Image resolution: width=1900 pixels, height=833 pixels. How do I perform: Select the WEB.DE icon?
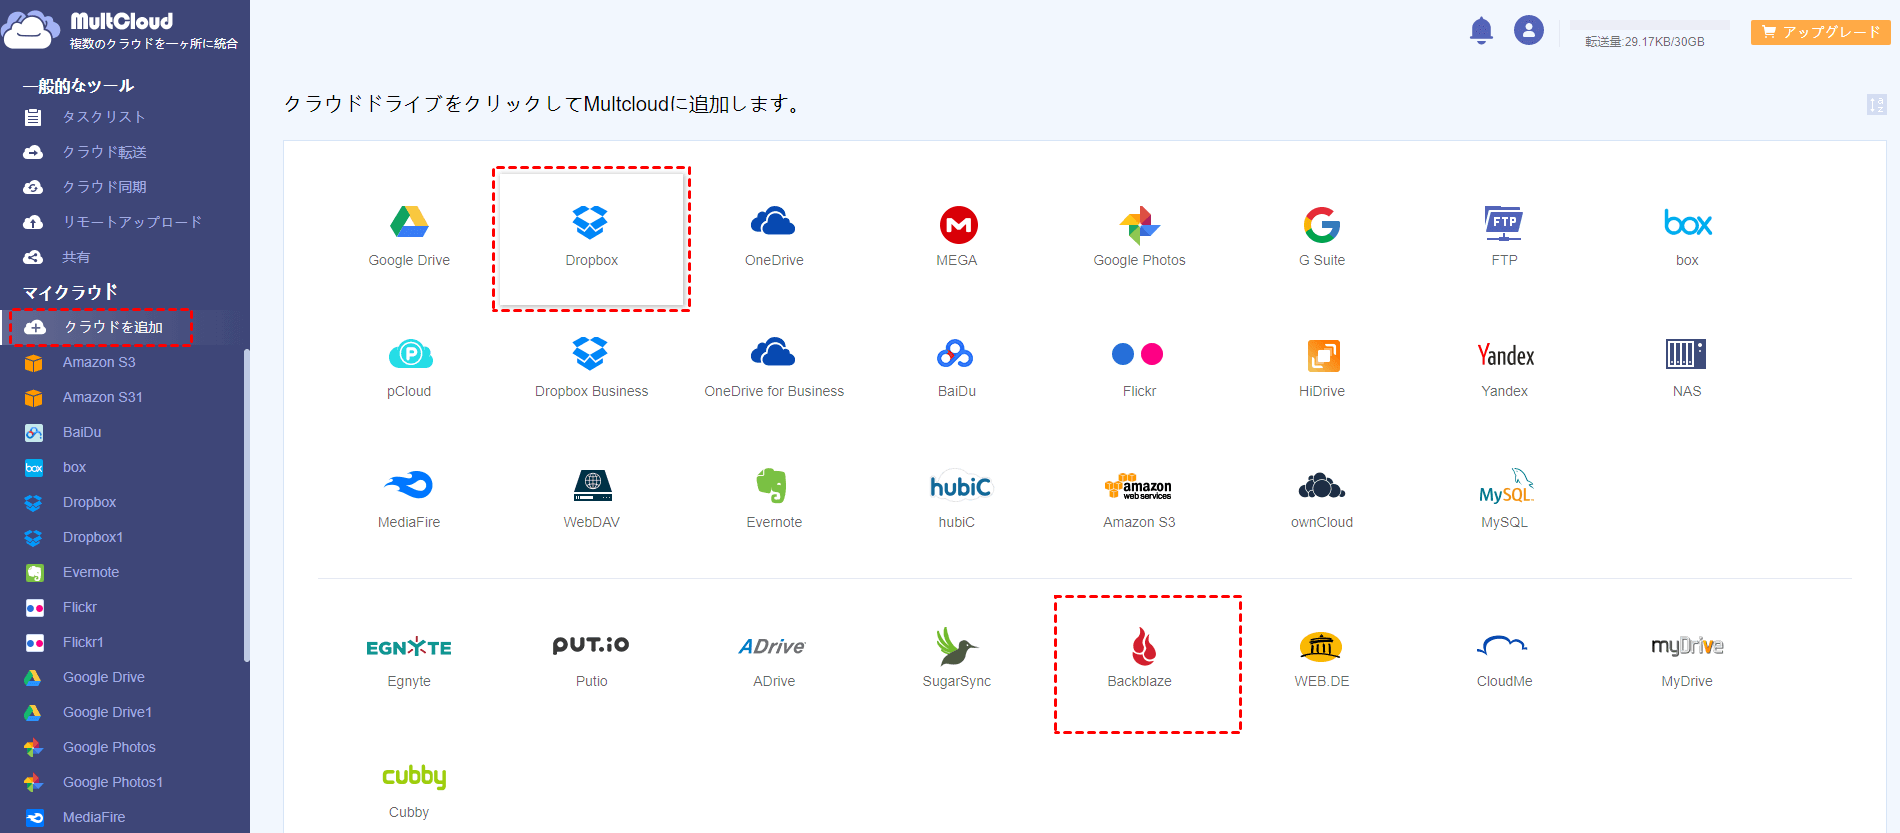1320,647
